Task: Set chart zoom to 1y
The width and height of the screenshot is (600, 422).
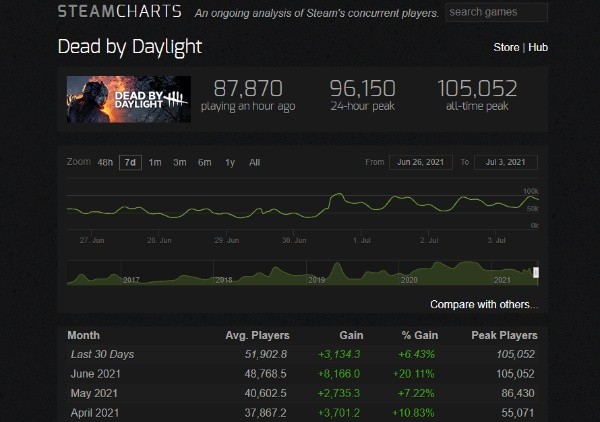Action: 230,163
